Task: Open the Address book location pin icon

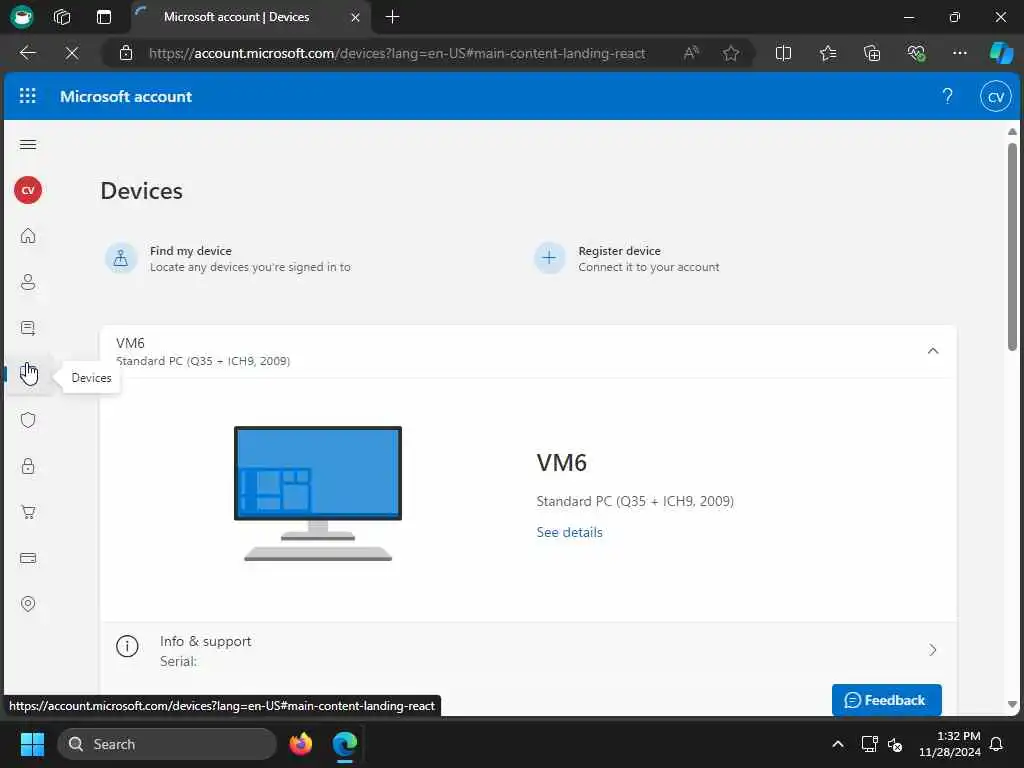Action: tap(27, 603)
